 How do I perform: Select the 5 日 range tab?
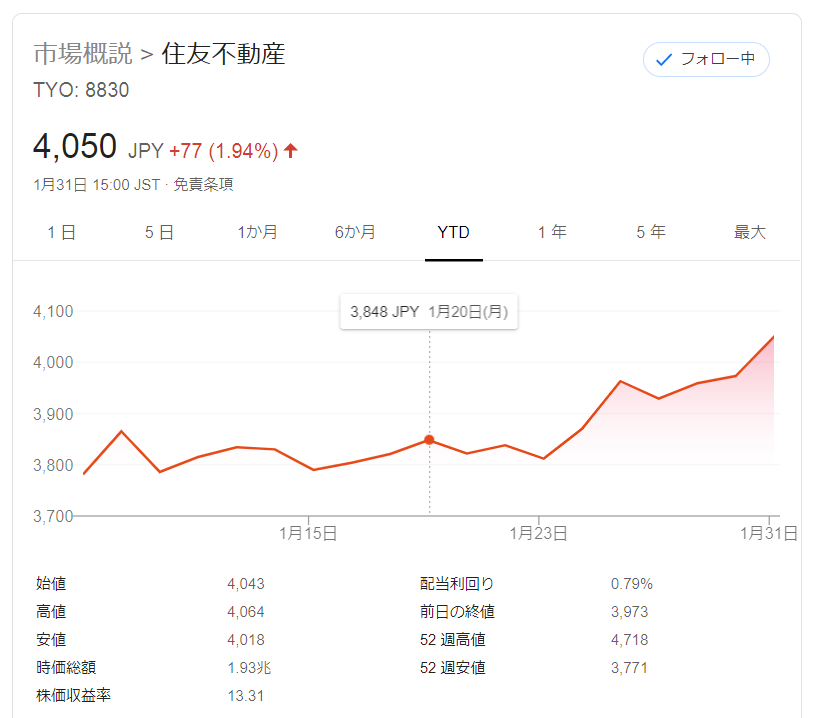(159, 232)
